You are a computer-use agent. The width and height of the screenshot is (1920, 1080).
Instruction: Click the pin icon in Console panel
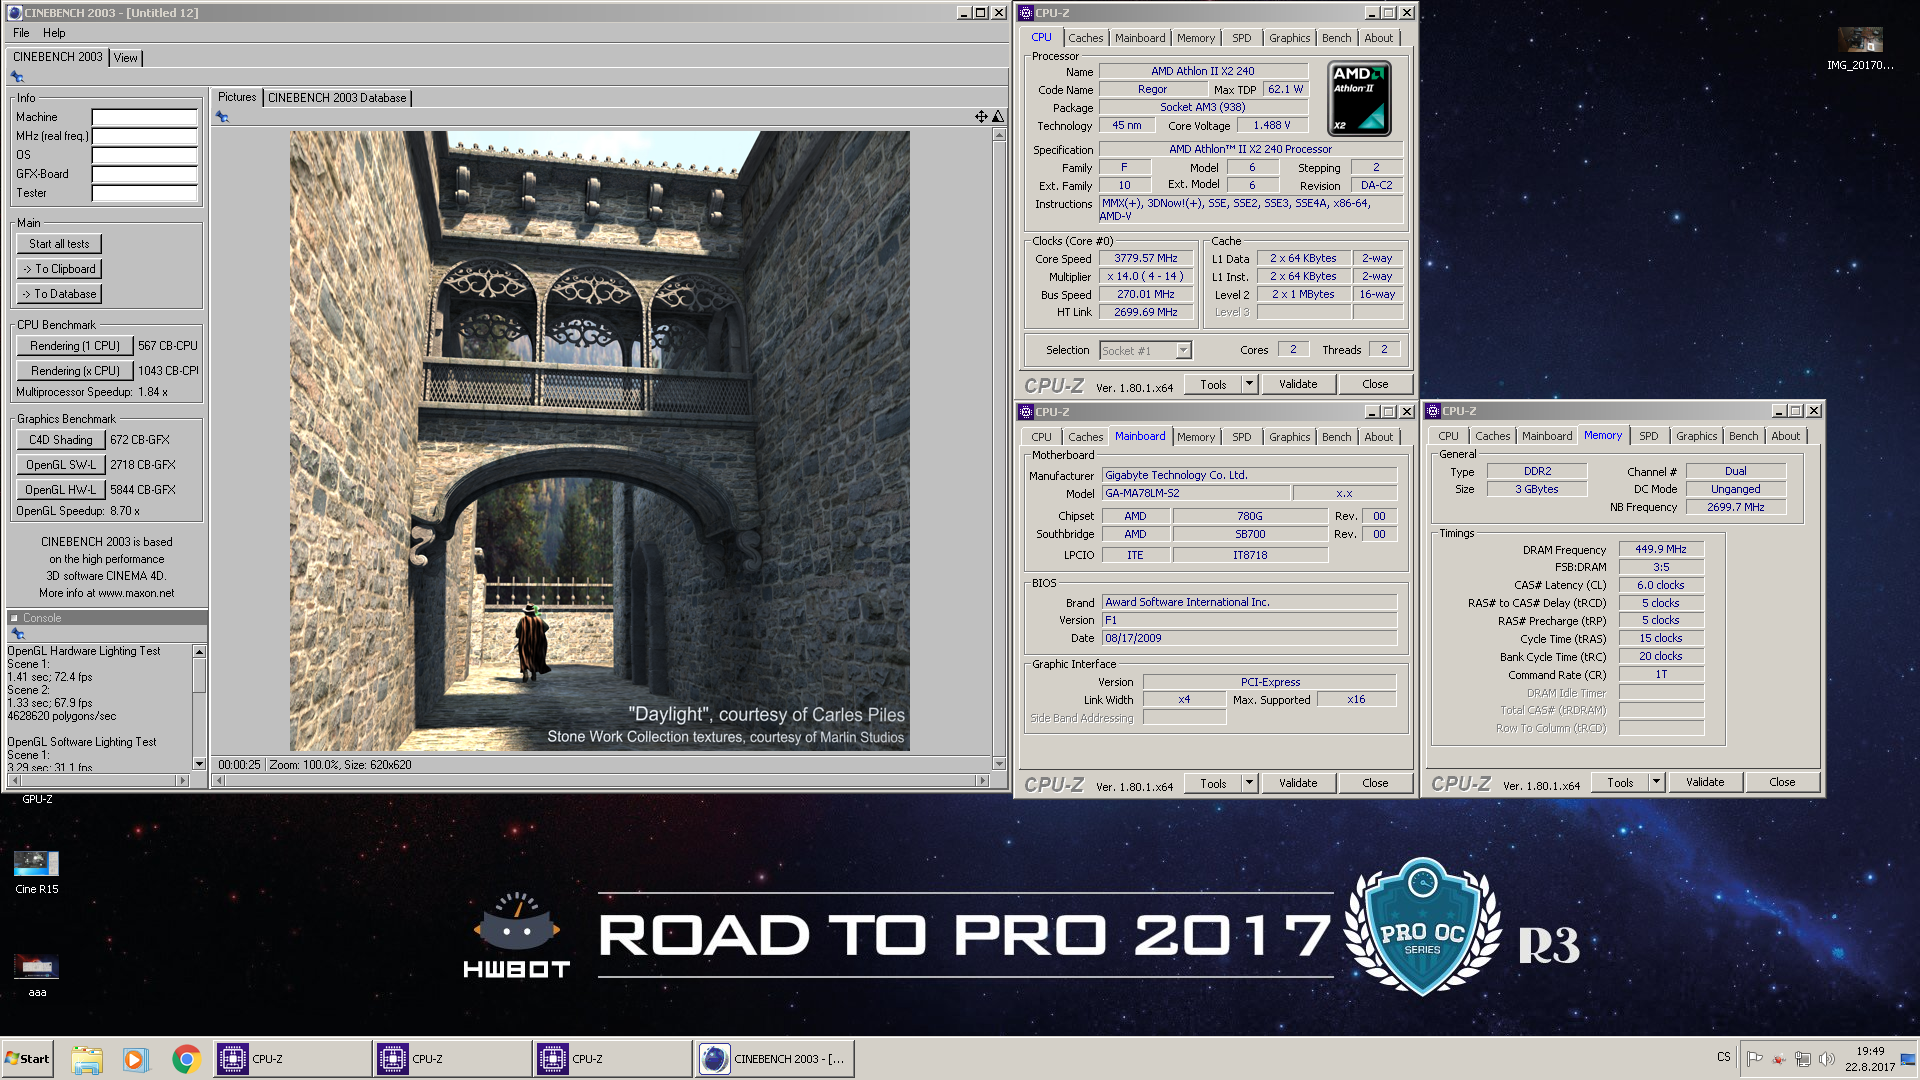pos(17,634)
